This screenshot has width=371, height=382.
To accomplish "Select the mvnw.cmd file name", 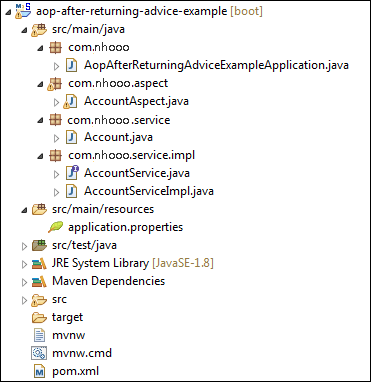I will coord(82,353).
